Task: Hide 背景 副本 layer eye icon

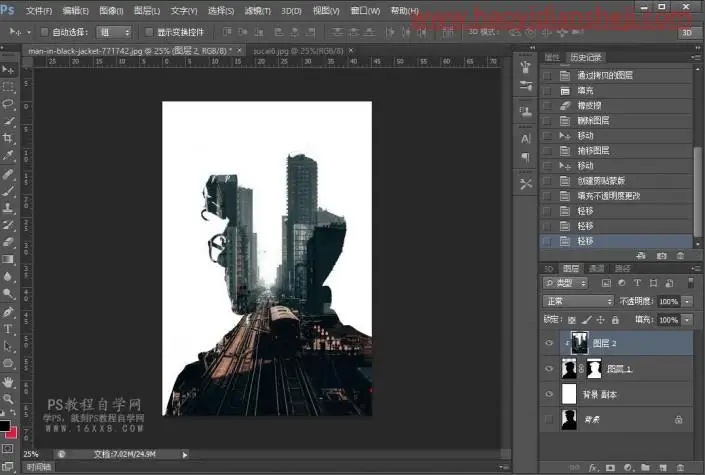Action: pos(549,394)
